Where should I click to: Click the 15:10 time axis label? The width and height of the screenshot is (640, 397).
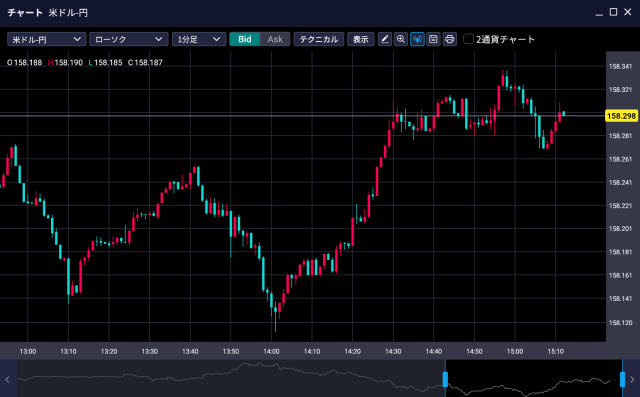(x=556, y=351)
